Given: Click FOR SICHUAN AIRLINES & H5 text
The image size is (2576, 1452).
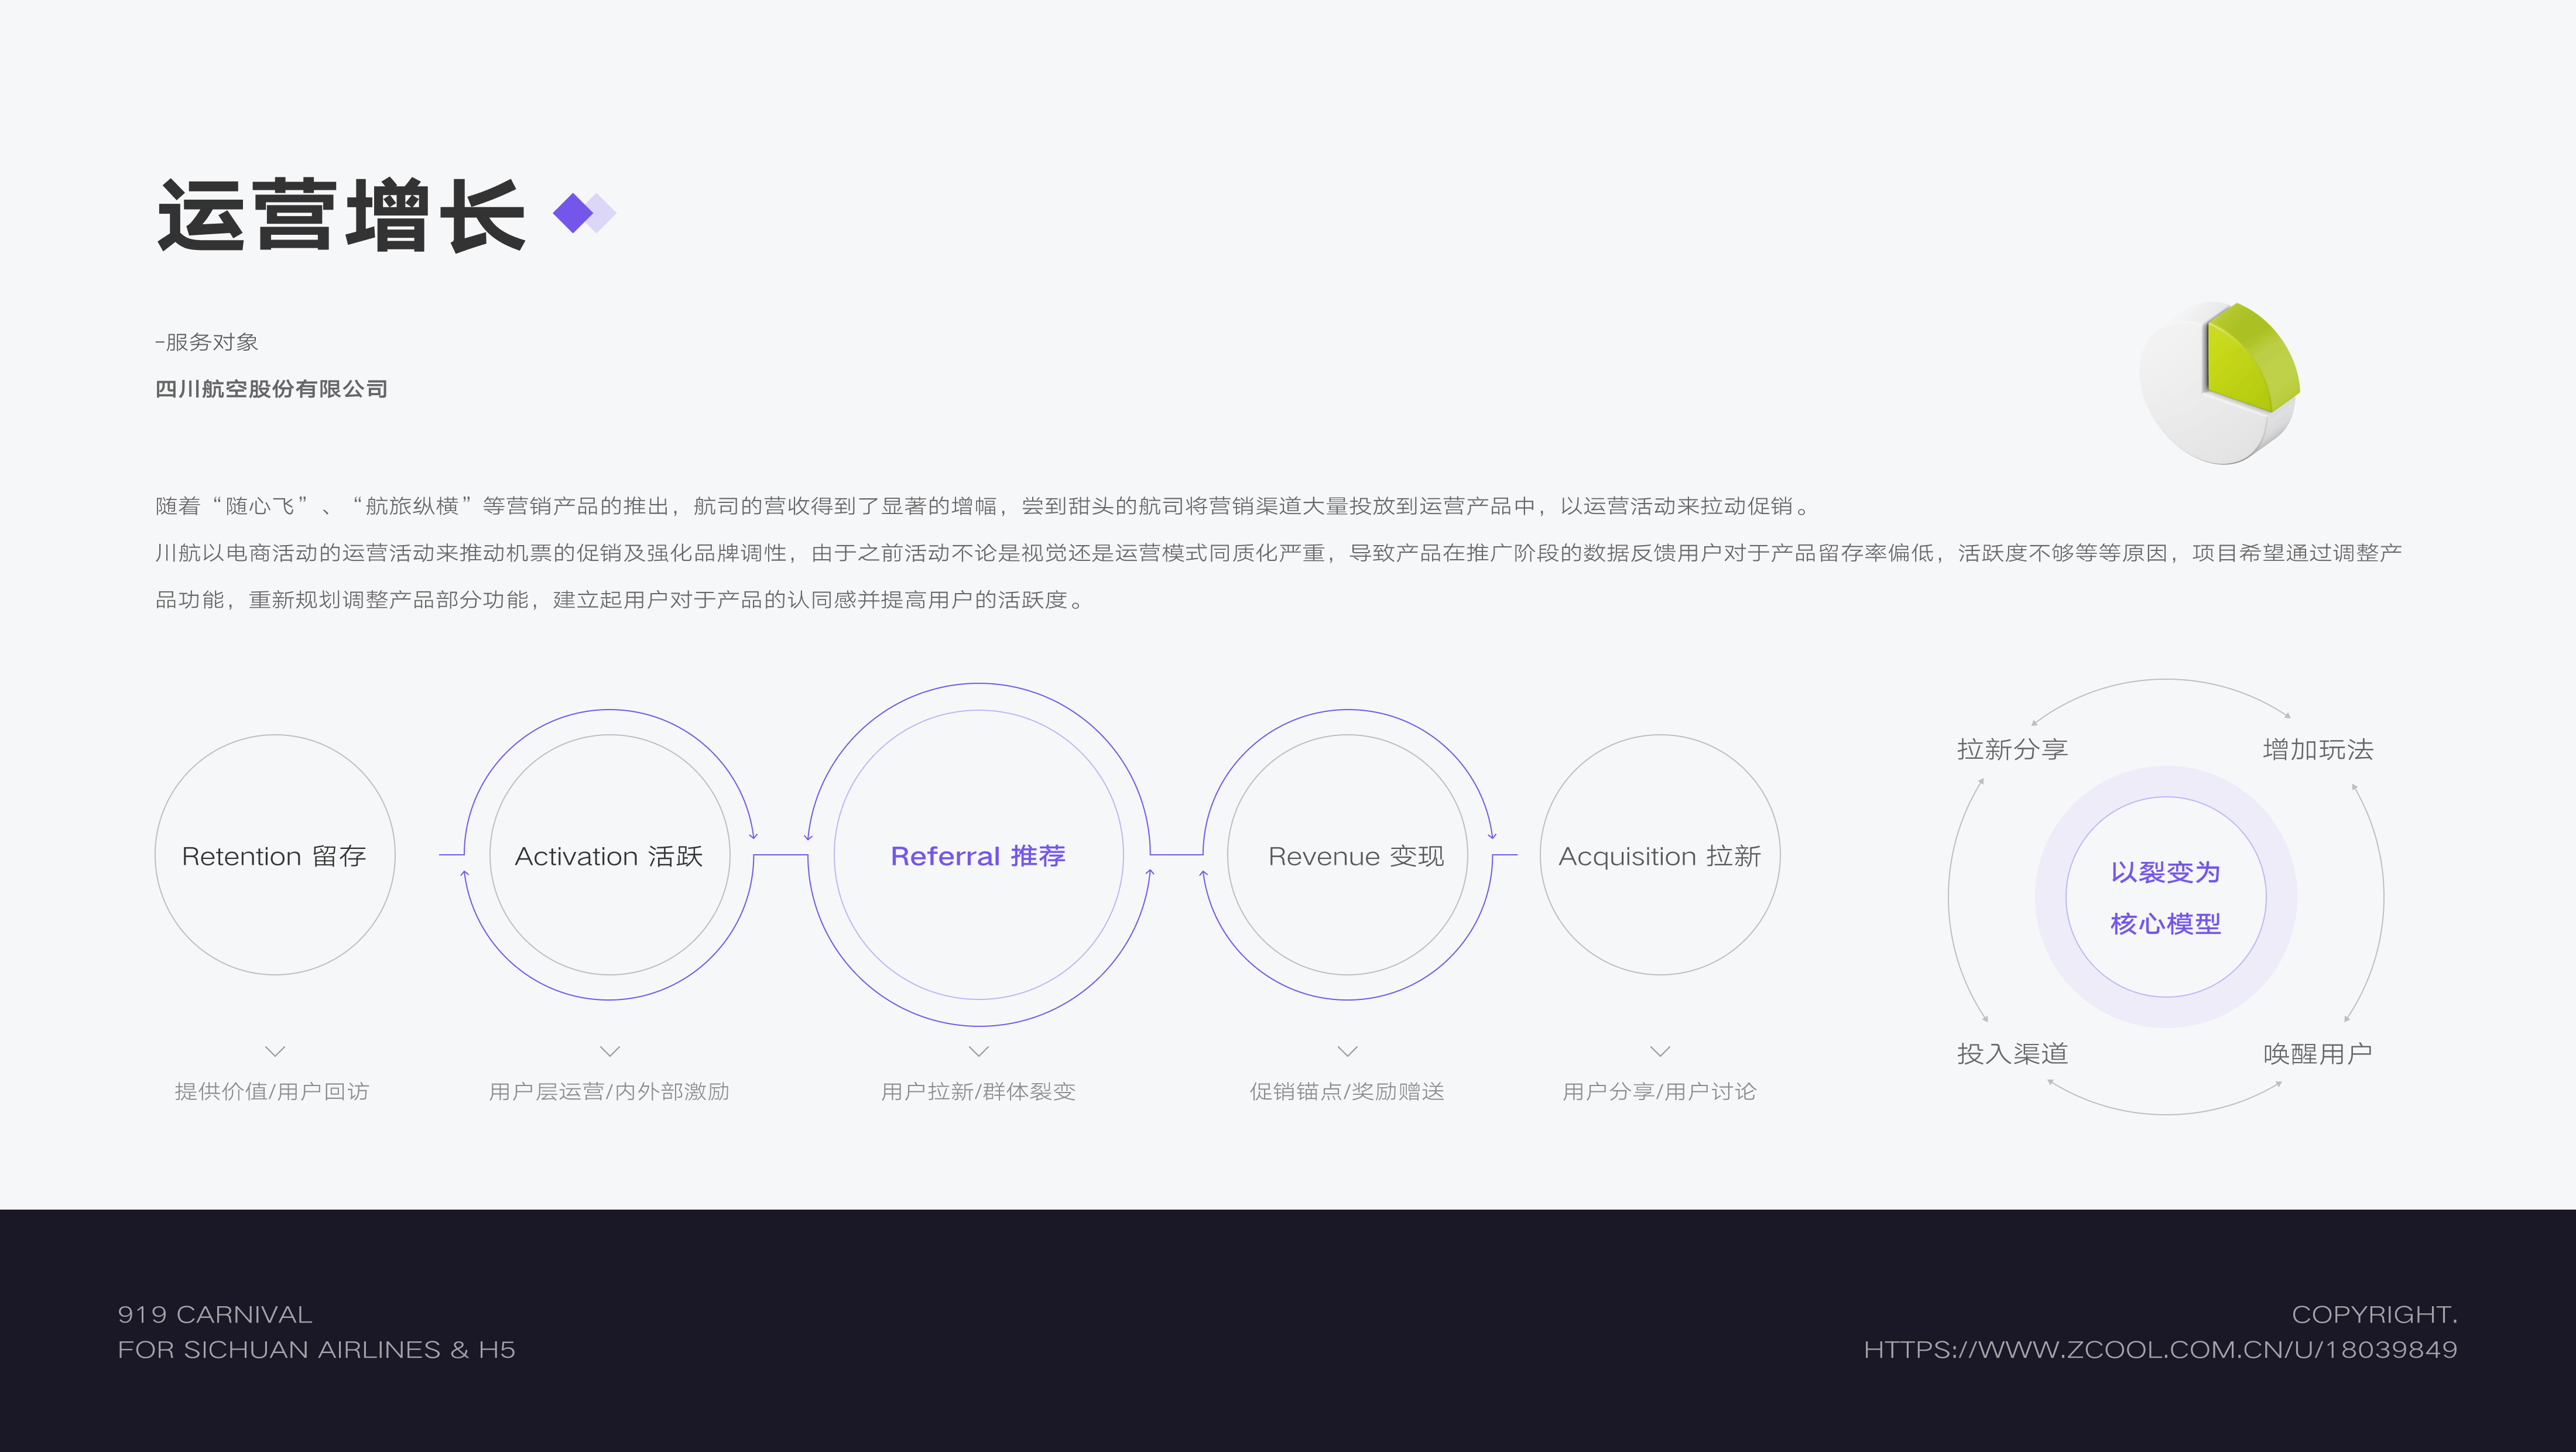Looking at the screenshot, I should [316, 1350].
